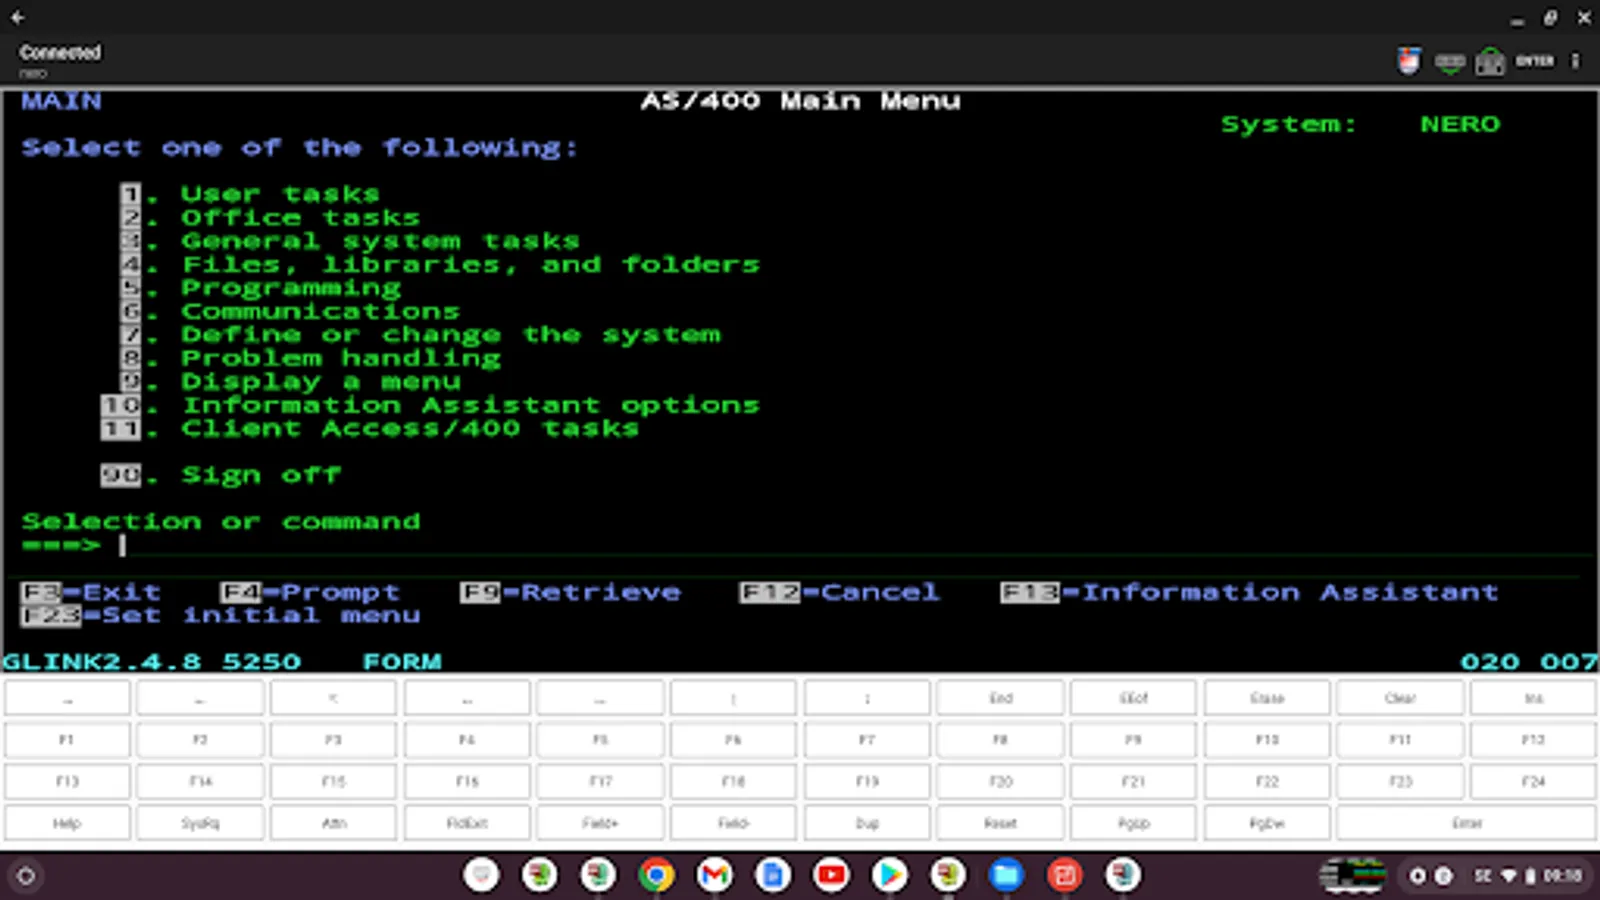Tap the F4 key on the keypad

(x=467, y=740)
